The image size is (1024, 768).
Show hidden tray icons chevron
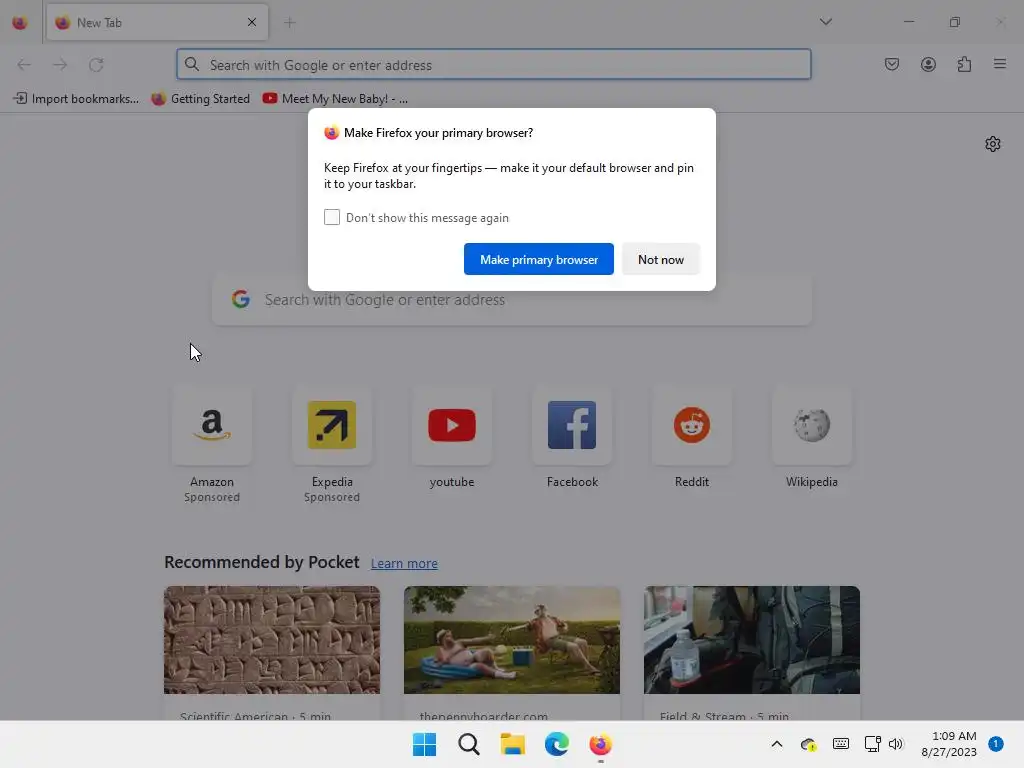coord(776,744)
